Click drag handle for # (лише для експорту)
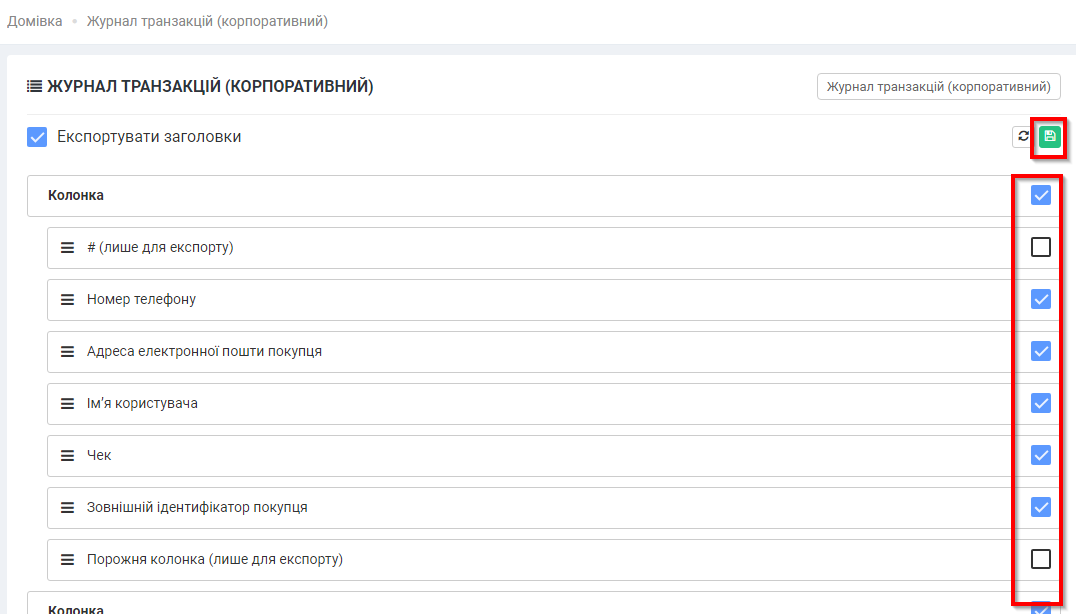The width and height of the screenshot is (1076, 614). (x=68, y=247)
